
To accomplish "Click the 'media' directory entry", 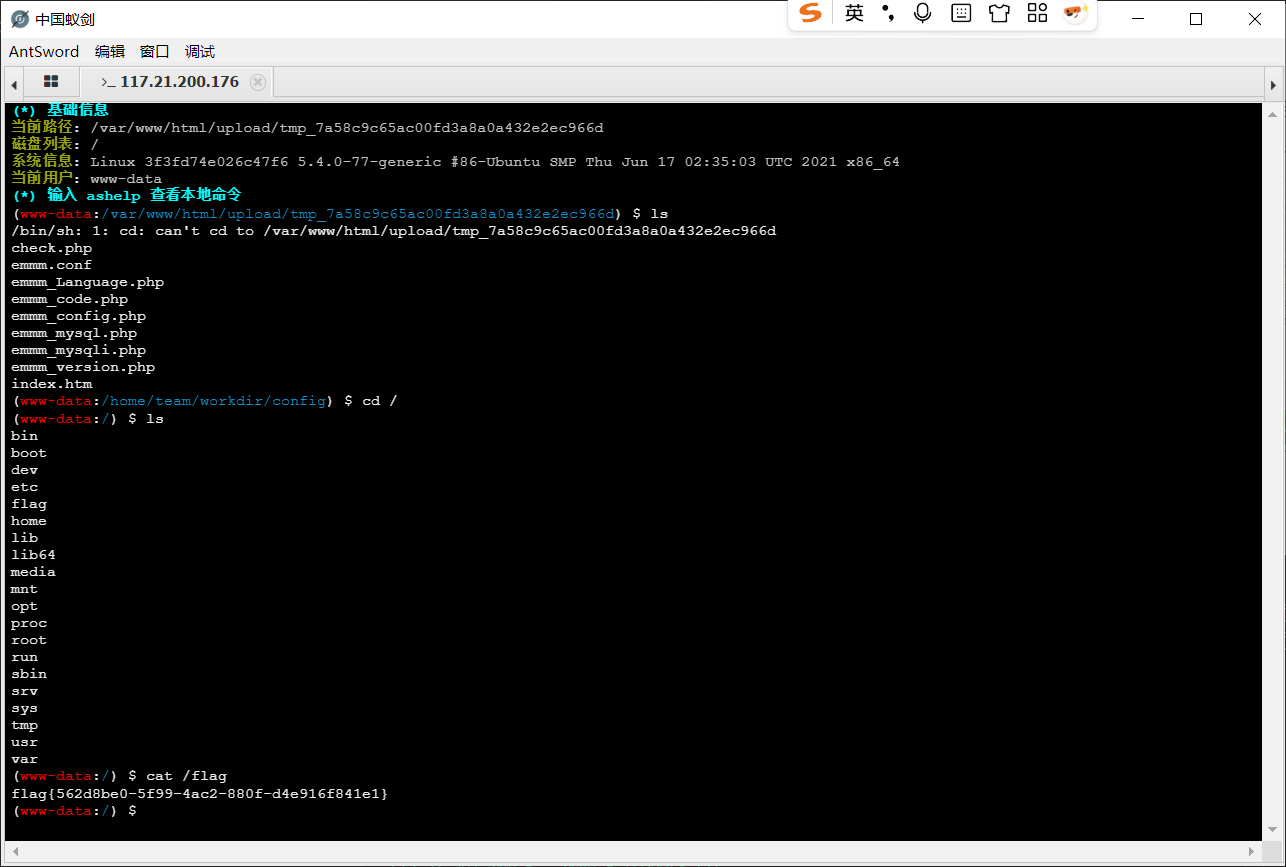I will click(33, 572).
